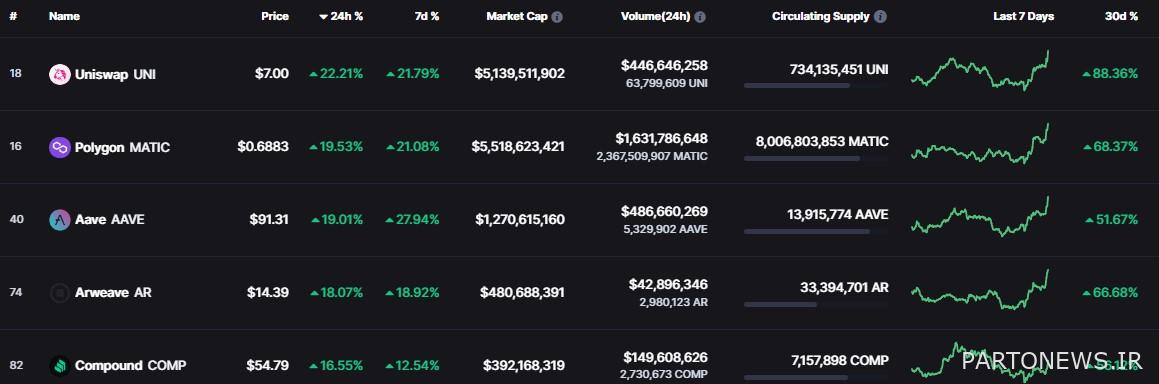Click the Uniswap coin logo icon
The height and width of the screenshot is (384, 1159).
[59, 74]
